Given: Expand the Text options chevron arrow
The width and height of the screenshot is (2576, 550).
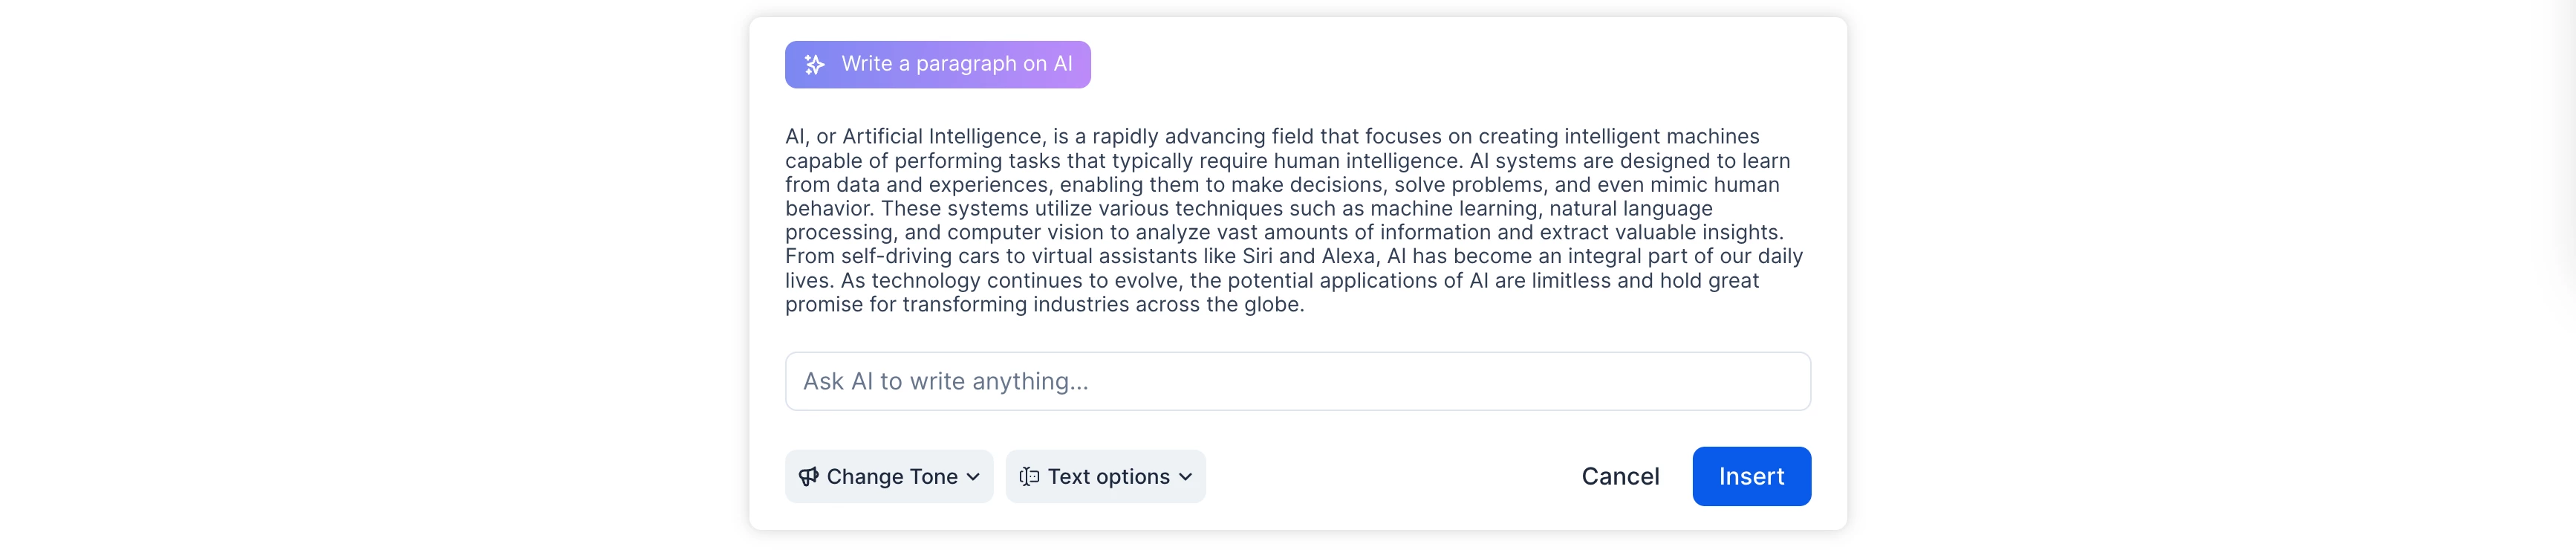Looking at the screenshot, I should (1185, 477).
